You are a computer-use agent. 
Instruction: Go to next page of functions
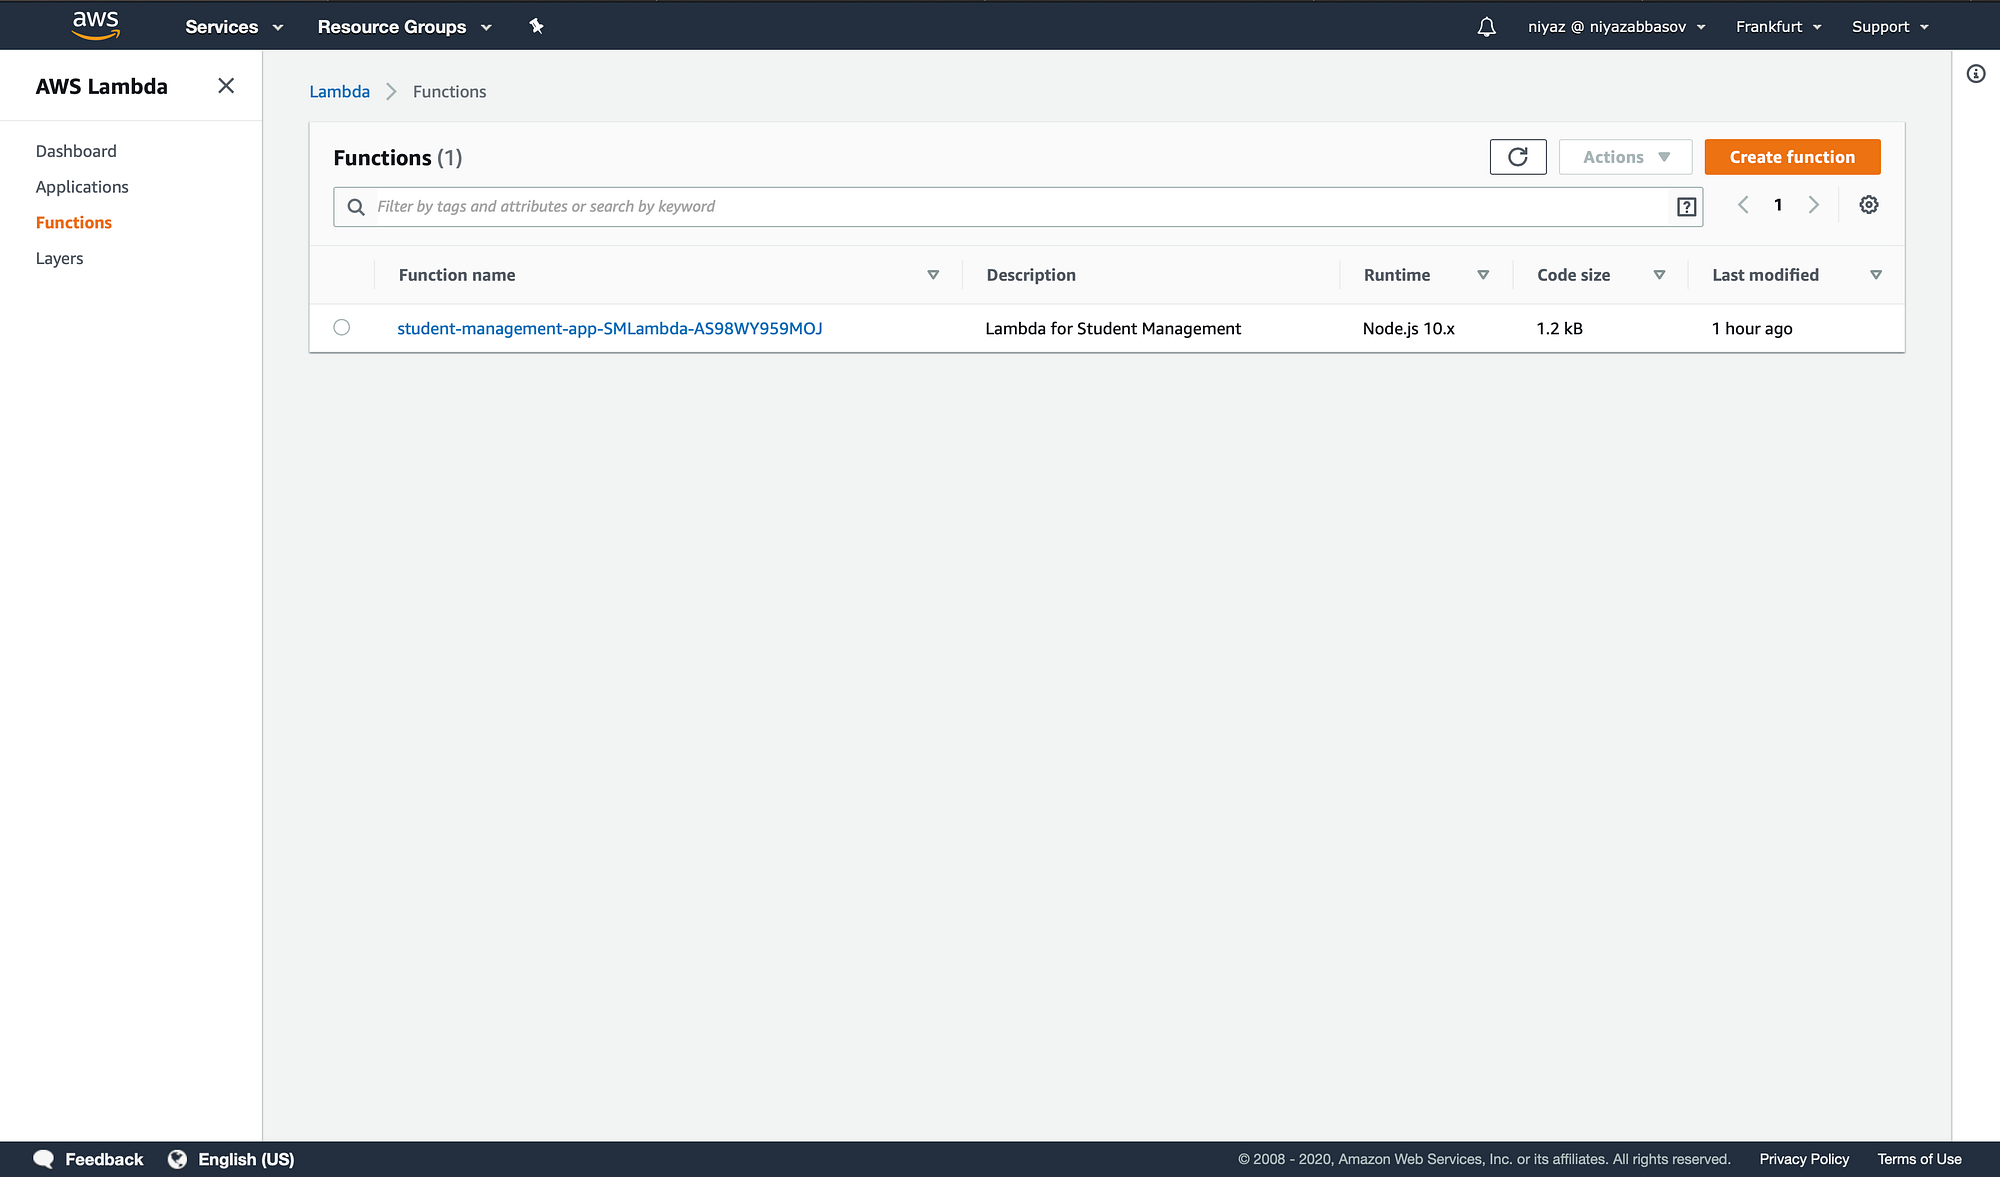1814,204
